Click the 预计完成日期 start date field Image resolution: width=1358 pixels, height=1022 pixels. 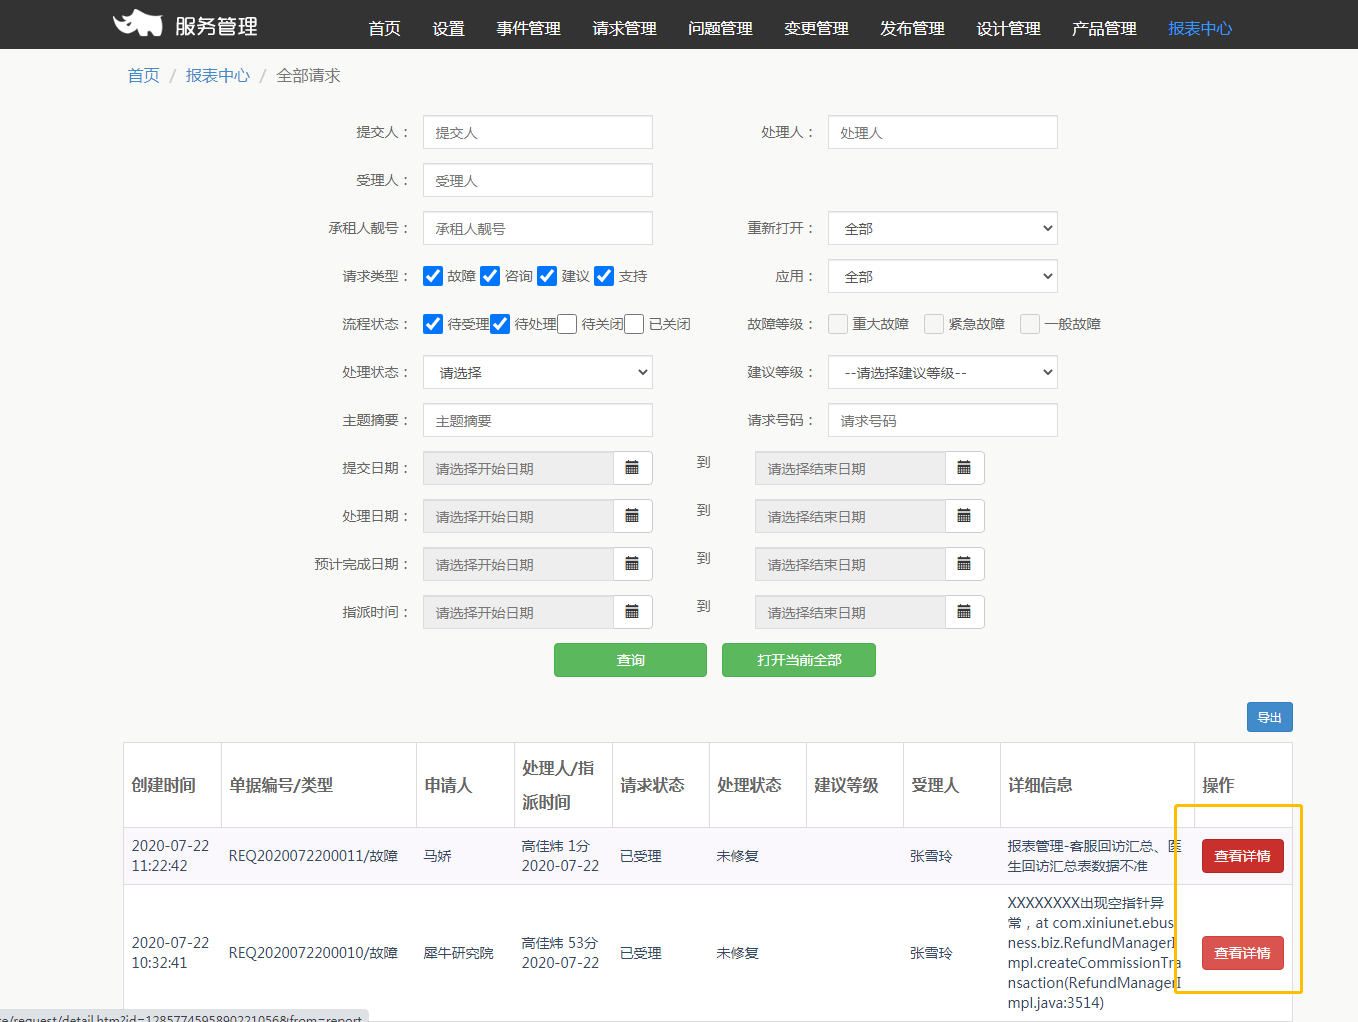pos(518,564)
